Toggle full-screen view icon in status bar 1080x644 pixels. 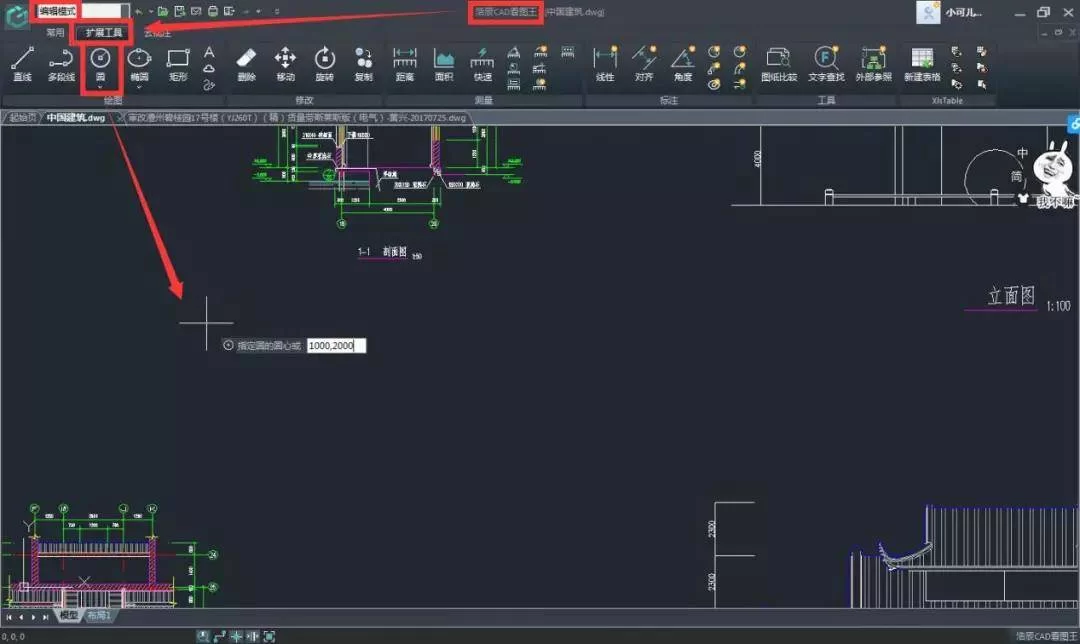pos(269,636)
